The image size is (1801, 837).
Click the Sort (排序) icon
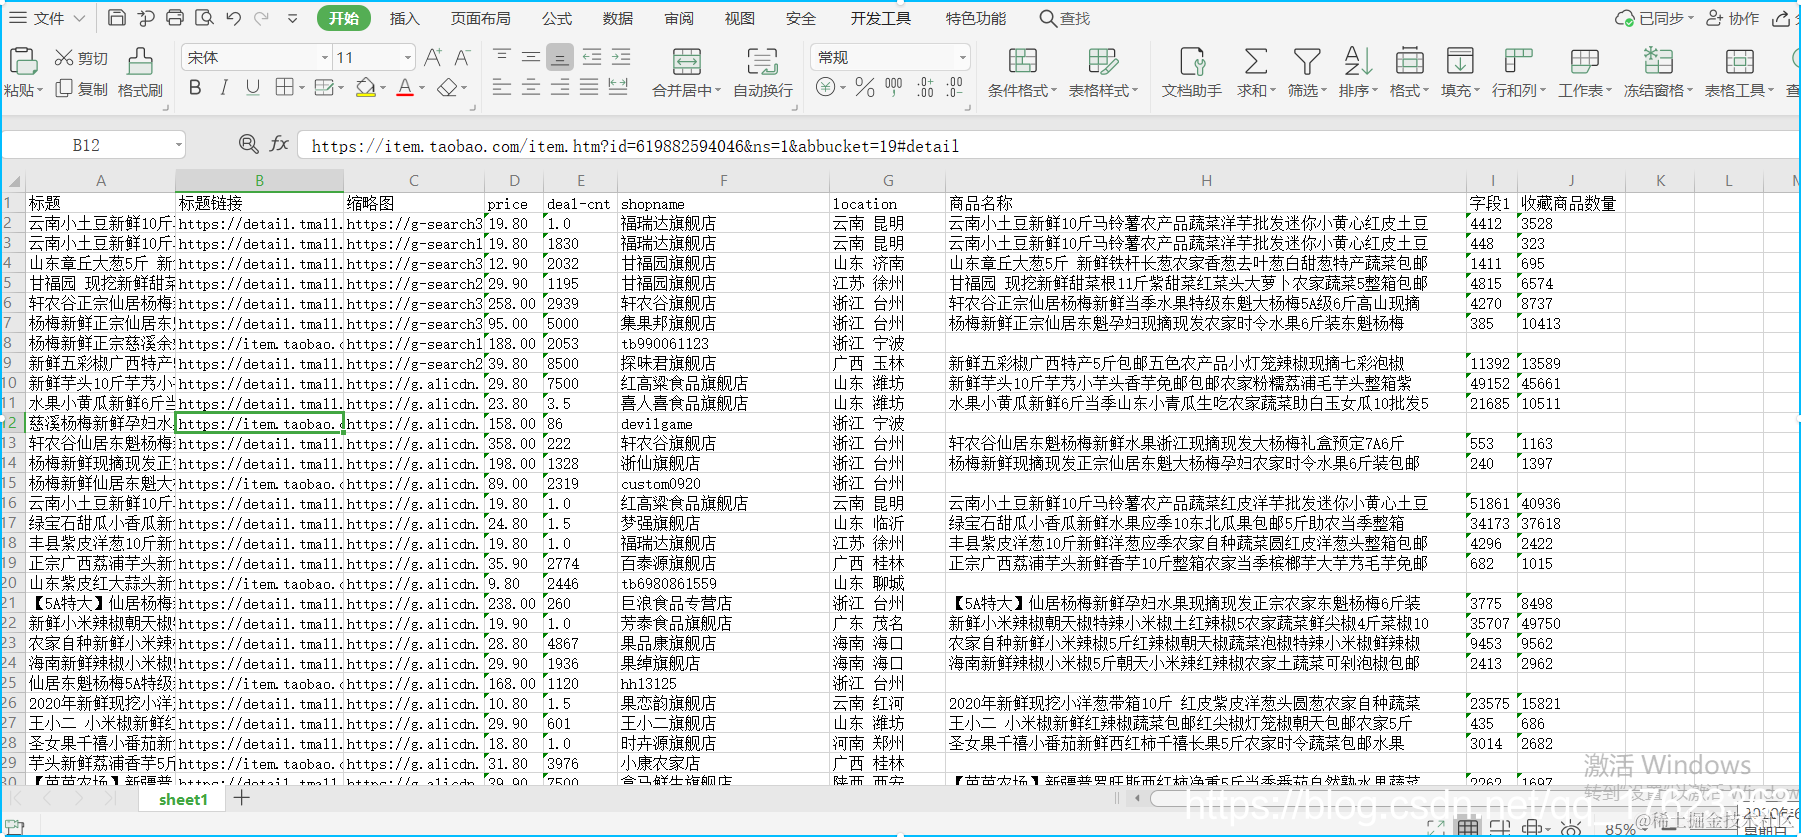click(1358, 61)
